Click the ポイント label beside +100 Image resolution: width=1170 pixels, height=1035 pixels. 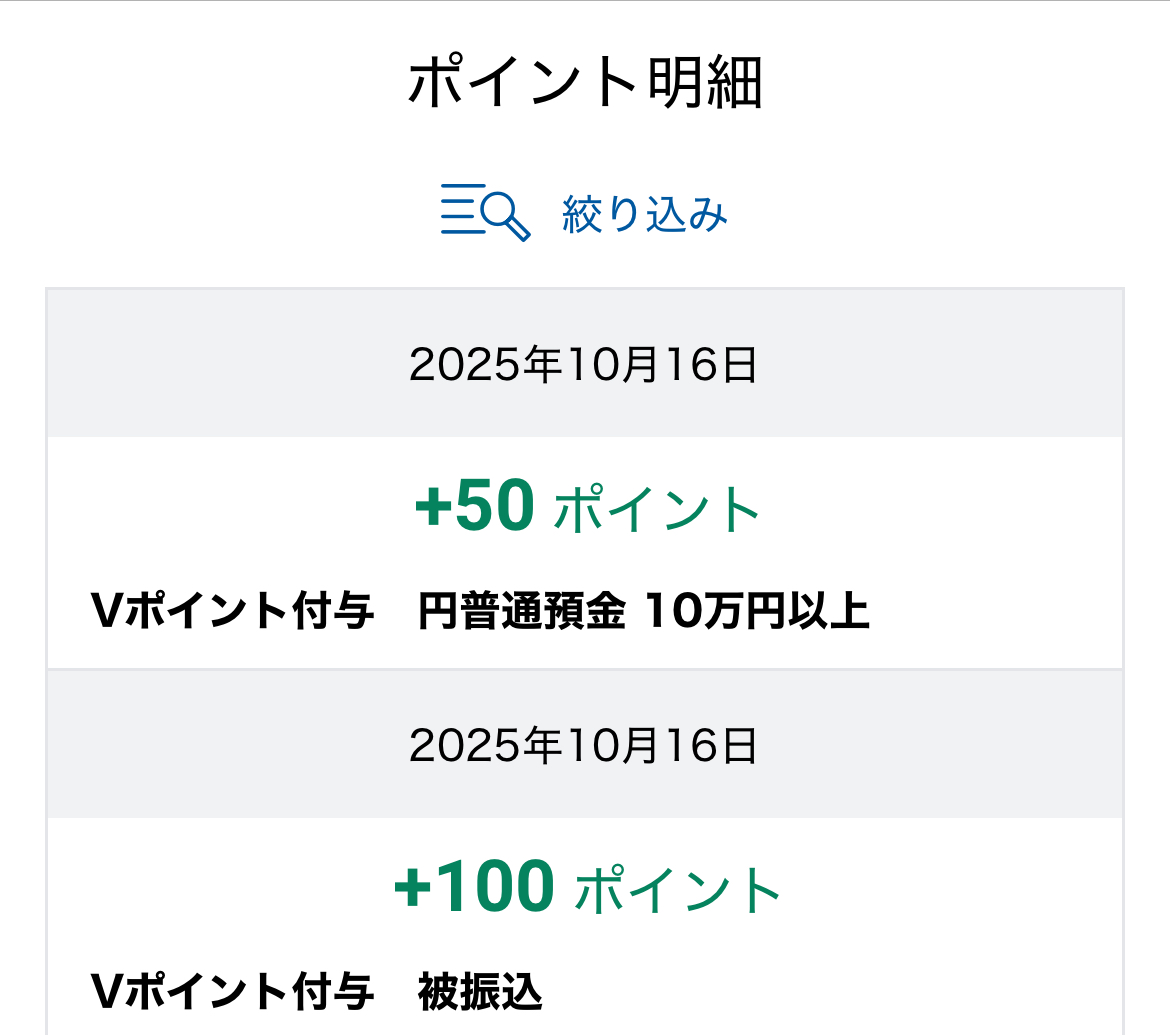click(x=678, y=889)
